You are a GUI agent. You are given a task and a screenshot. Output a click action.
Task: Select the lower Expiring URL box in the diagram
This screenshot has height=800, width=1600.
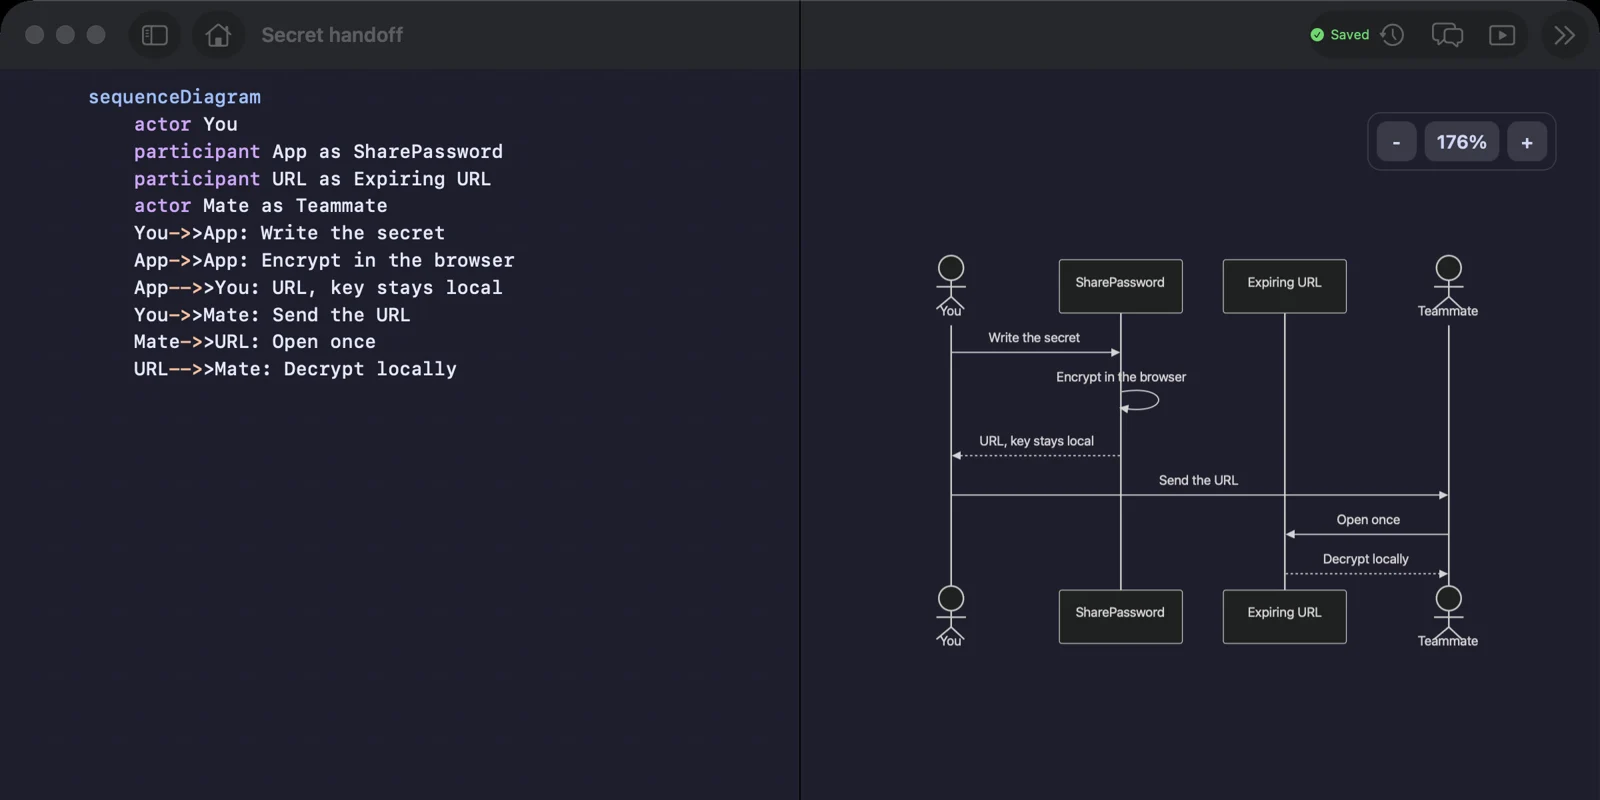[1284, 616]
